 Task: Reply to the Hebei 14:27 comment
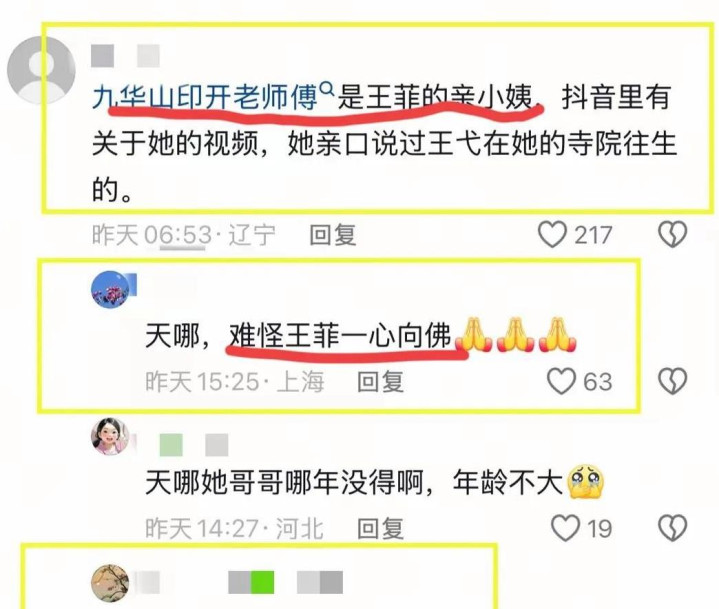[380, 528]
